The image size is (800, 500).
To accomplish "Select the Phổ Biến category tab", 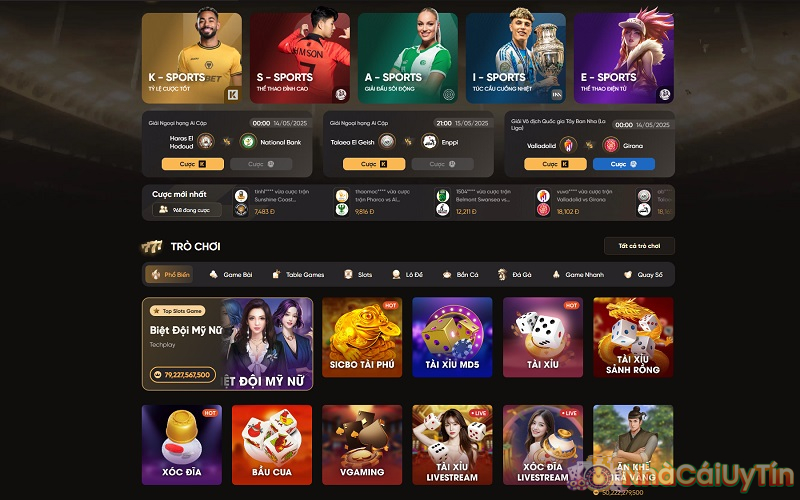I will (170, 274).
